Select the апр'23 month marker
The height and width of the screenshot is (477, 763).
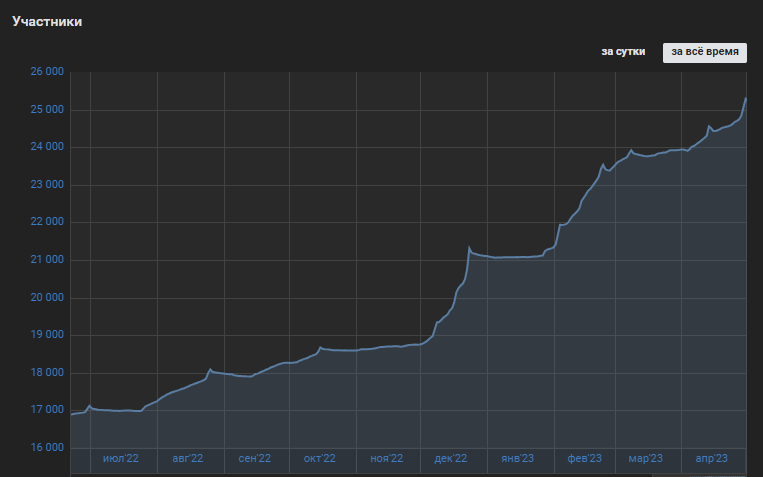[x=711, y=459]
